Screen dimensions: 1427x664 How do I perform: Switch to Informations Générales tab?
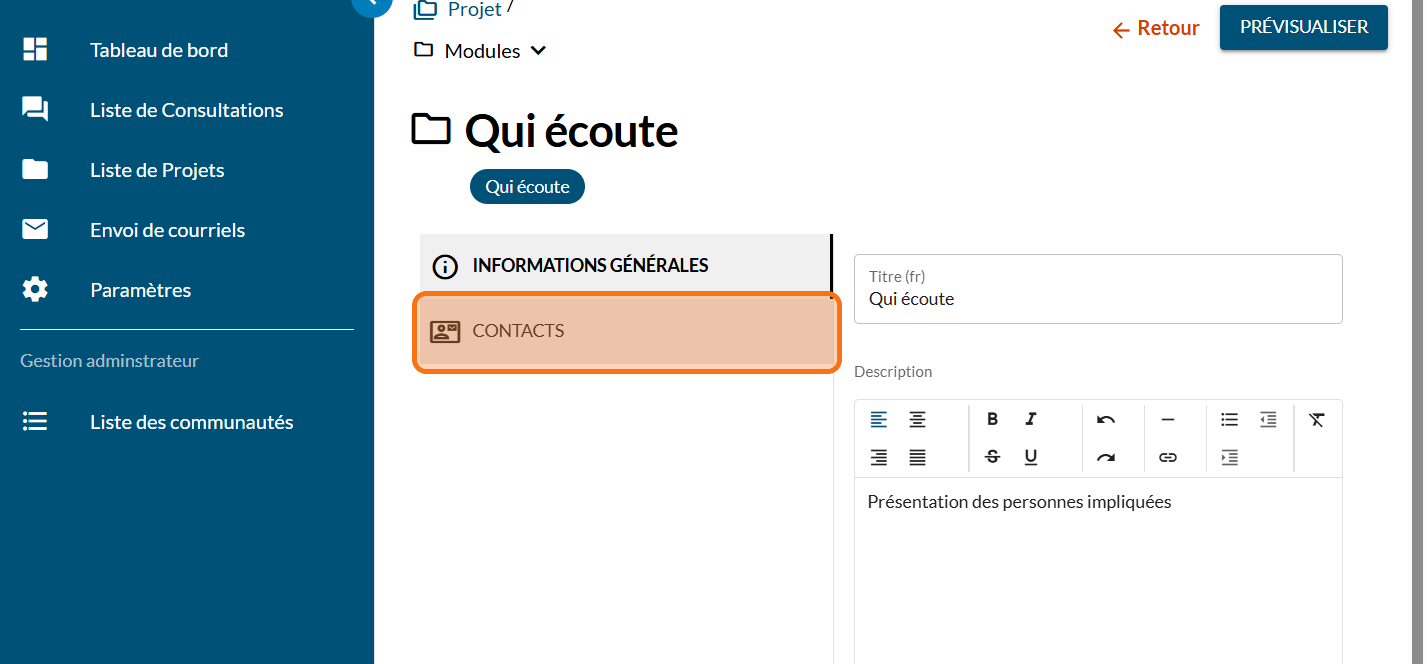pos(626,266)
